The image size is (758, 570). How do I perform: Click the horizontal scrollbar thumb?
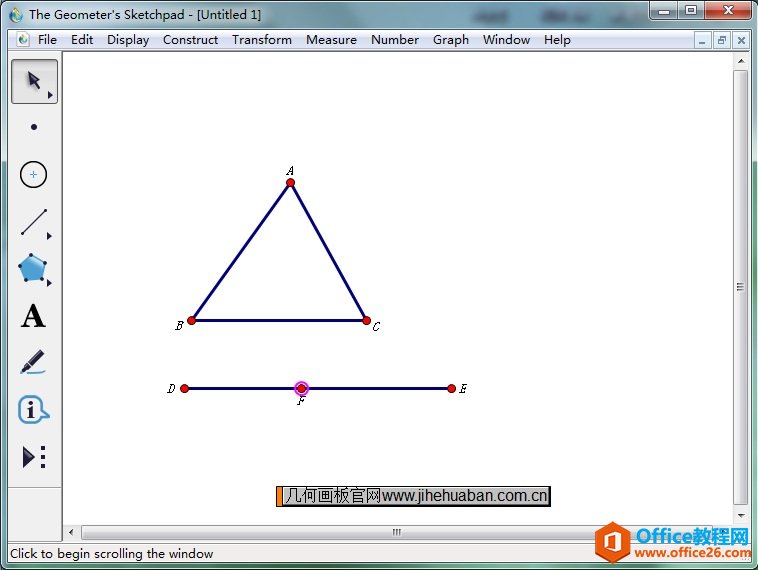(396, 532)
